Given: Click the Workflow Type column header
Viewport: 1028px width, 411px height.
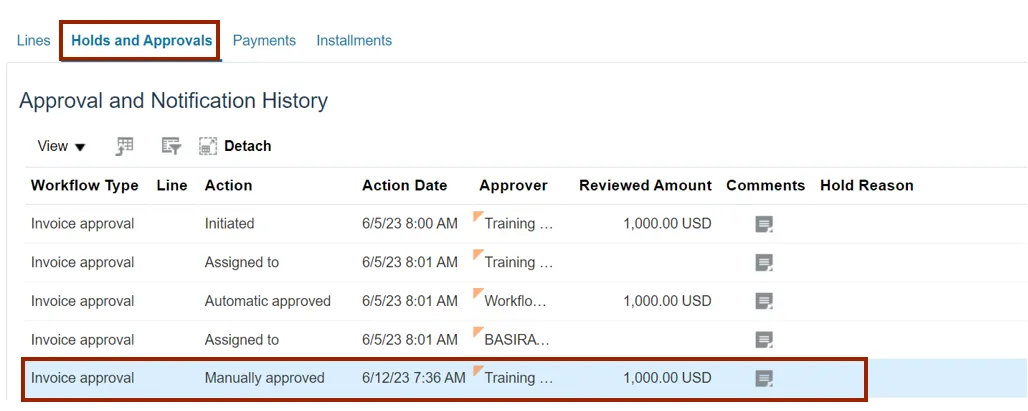Looking at the screenshot, I should click(x=84, y=185).
